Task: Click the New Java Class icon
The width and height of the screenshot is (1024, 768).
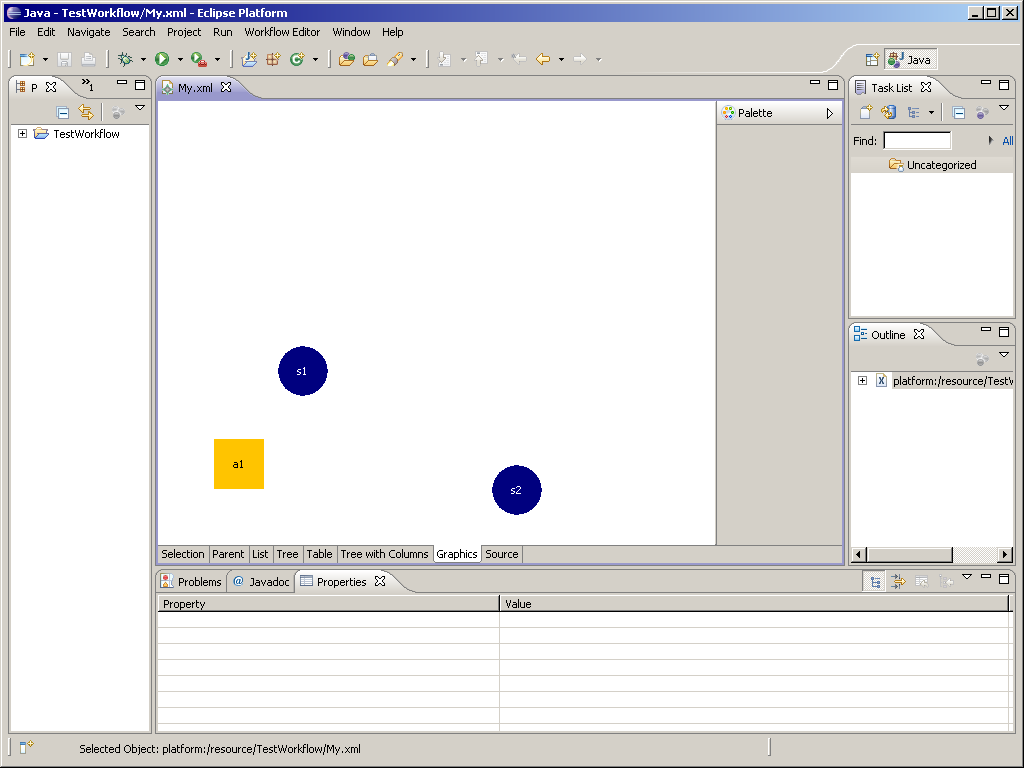Action: 296,60
